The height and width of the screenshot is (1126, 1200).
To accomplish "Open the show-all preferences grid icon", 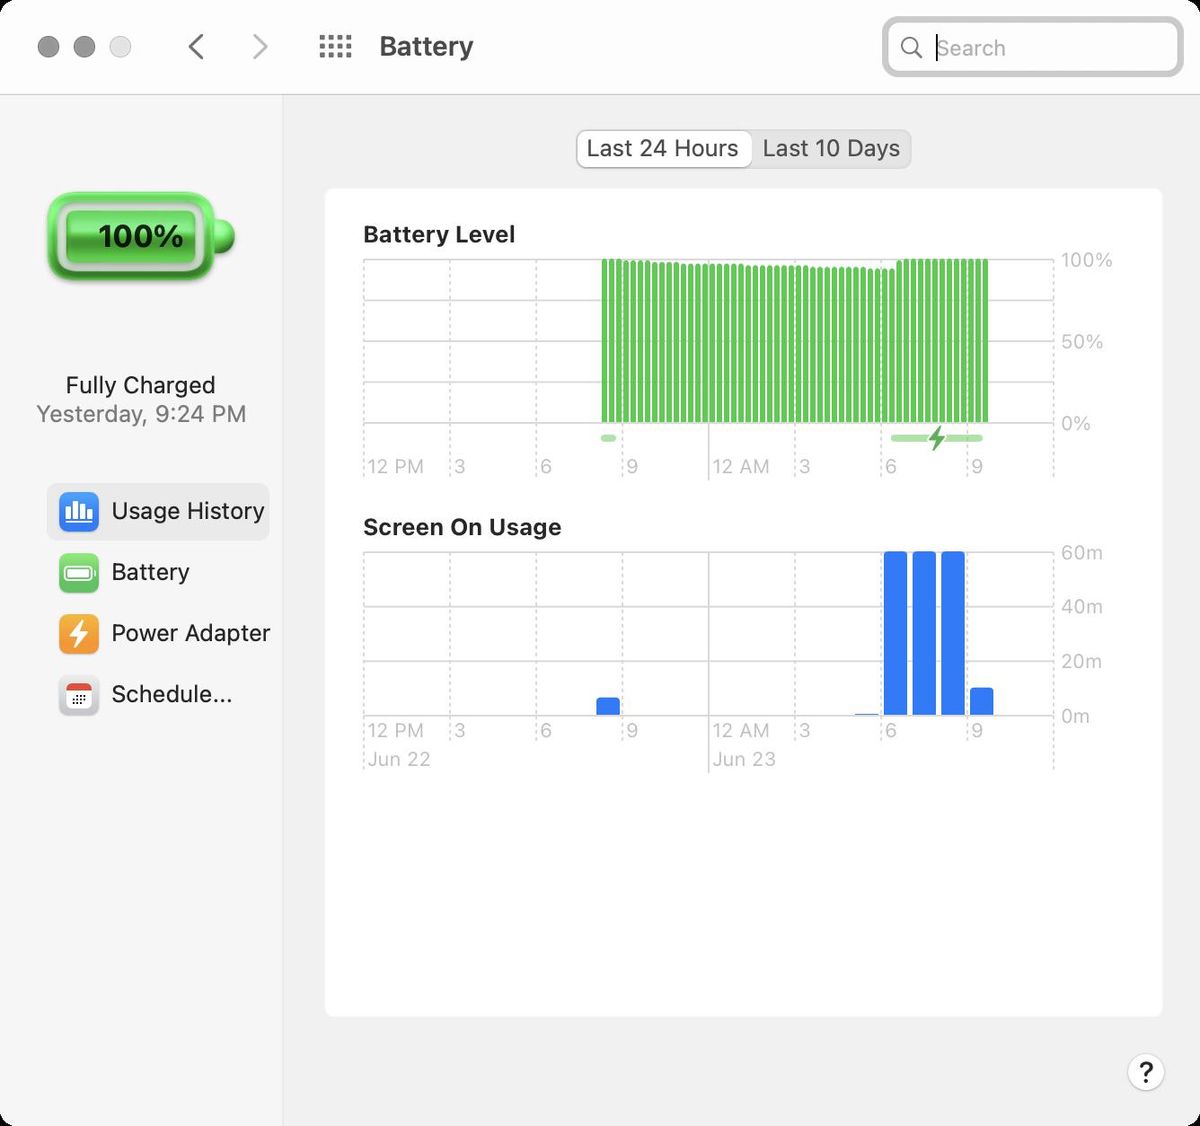I will point(335,46).
